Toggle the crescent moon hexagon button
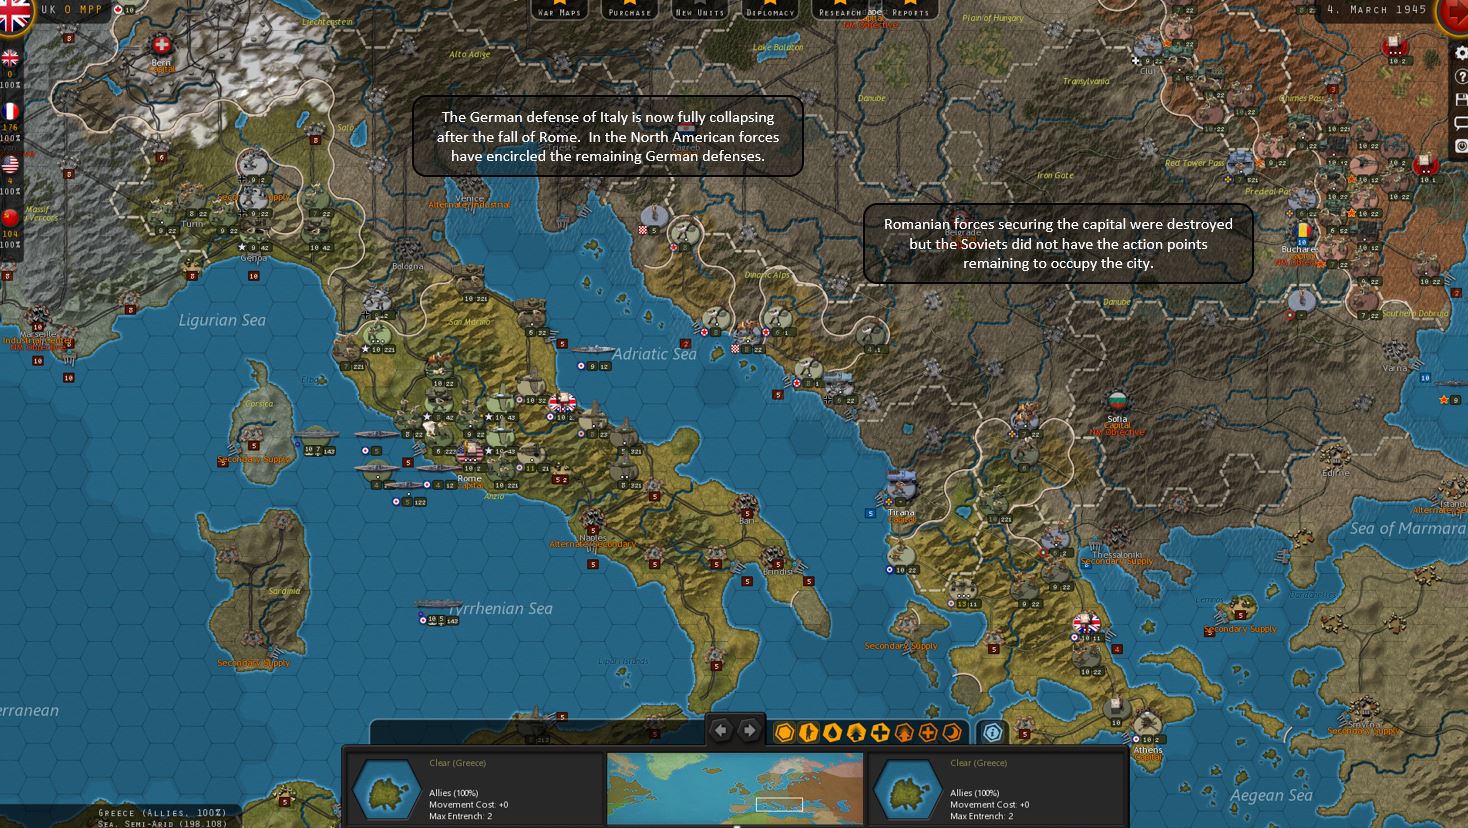This screenshot has width=1468, height=828. [x=951, y=733]
